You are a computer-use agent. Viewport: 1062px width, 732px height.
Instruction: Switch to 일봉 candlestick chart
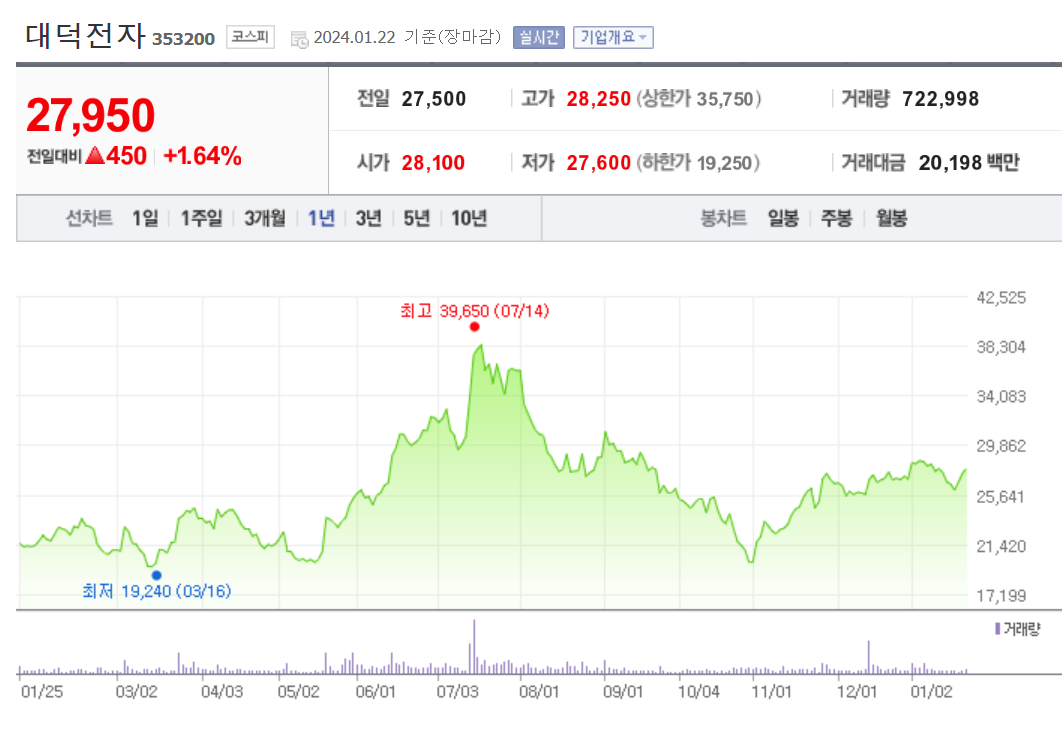click(783, 218)
